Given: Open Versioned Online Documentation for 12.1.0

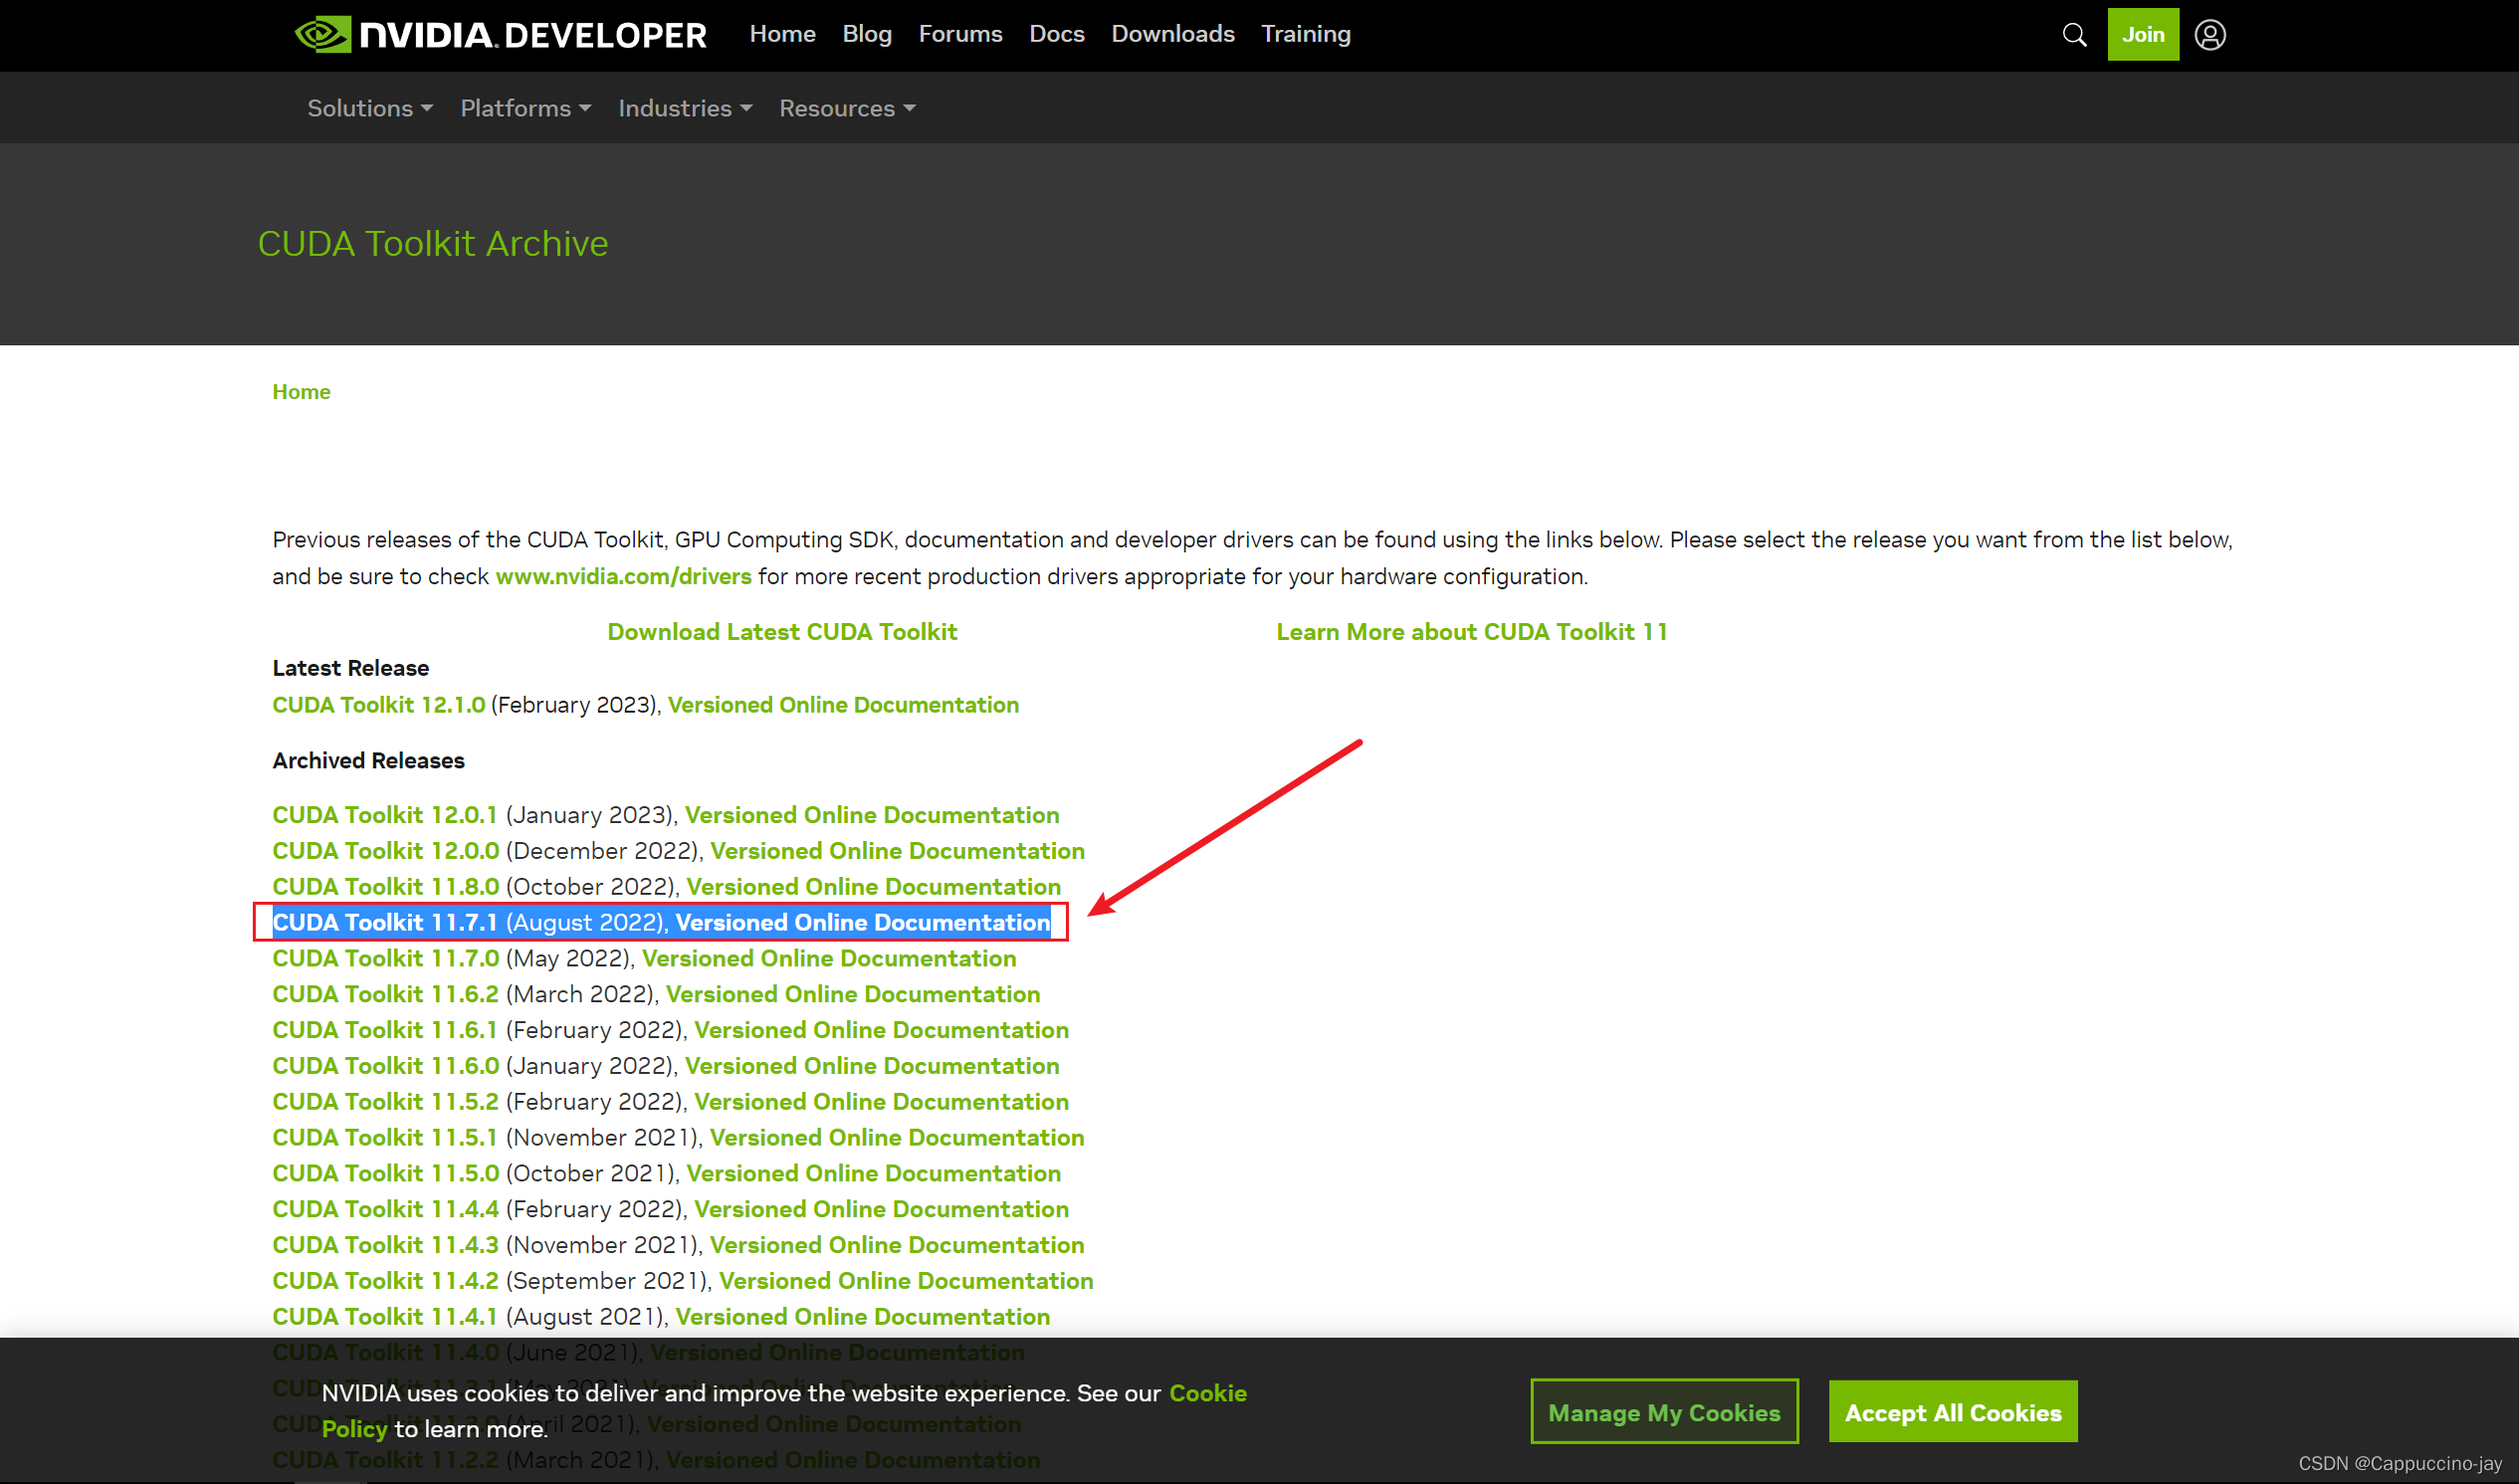Looking at the screenshot, I should [843, 705].
